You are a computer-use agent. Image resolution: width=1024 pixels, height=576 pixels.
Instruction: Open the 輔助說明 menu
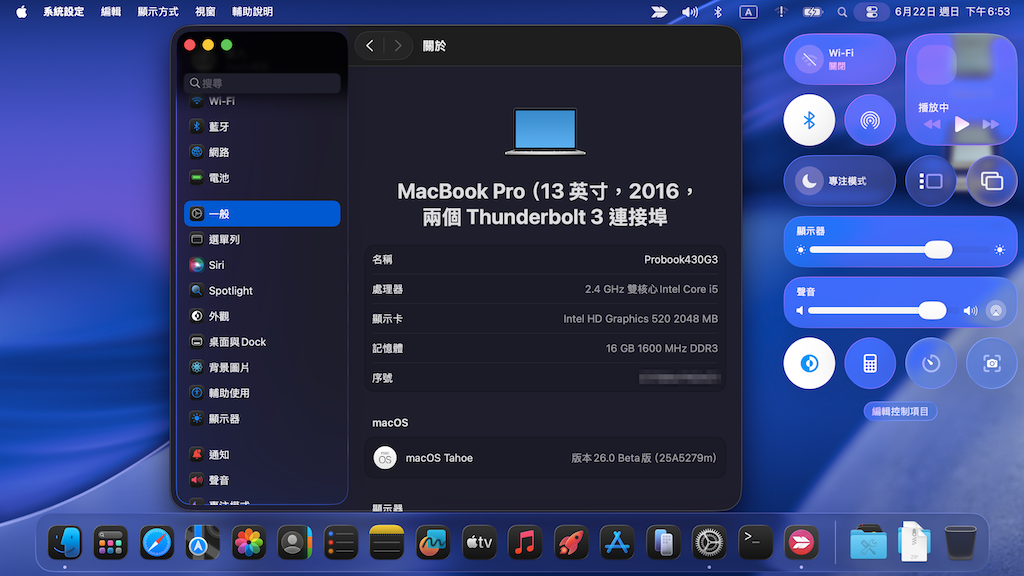tap(252, 12)
